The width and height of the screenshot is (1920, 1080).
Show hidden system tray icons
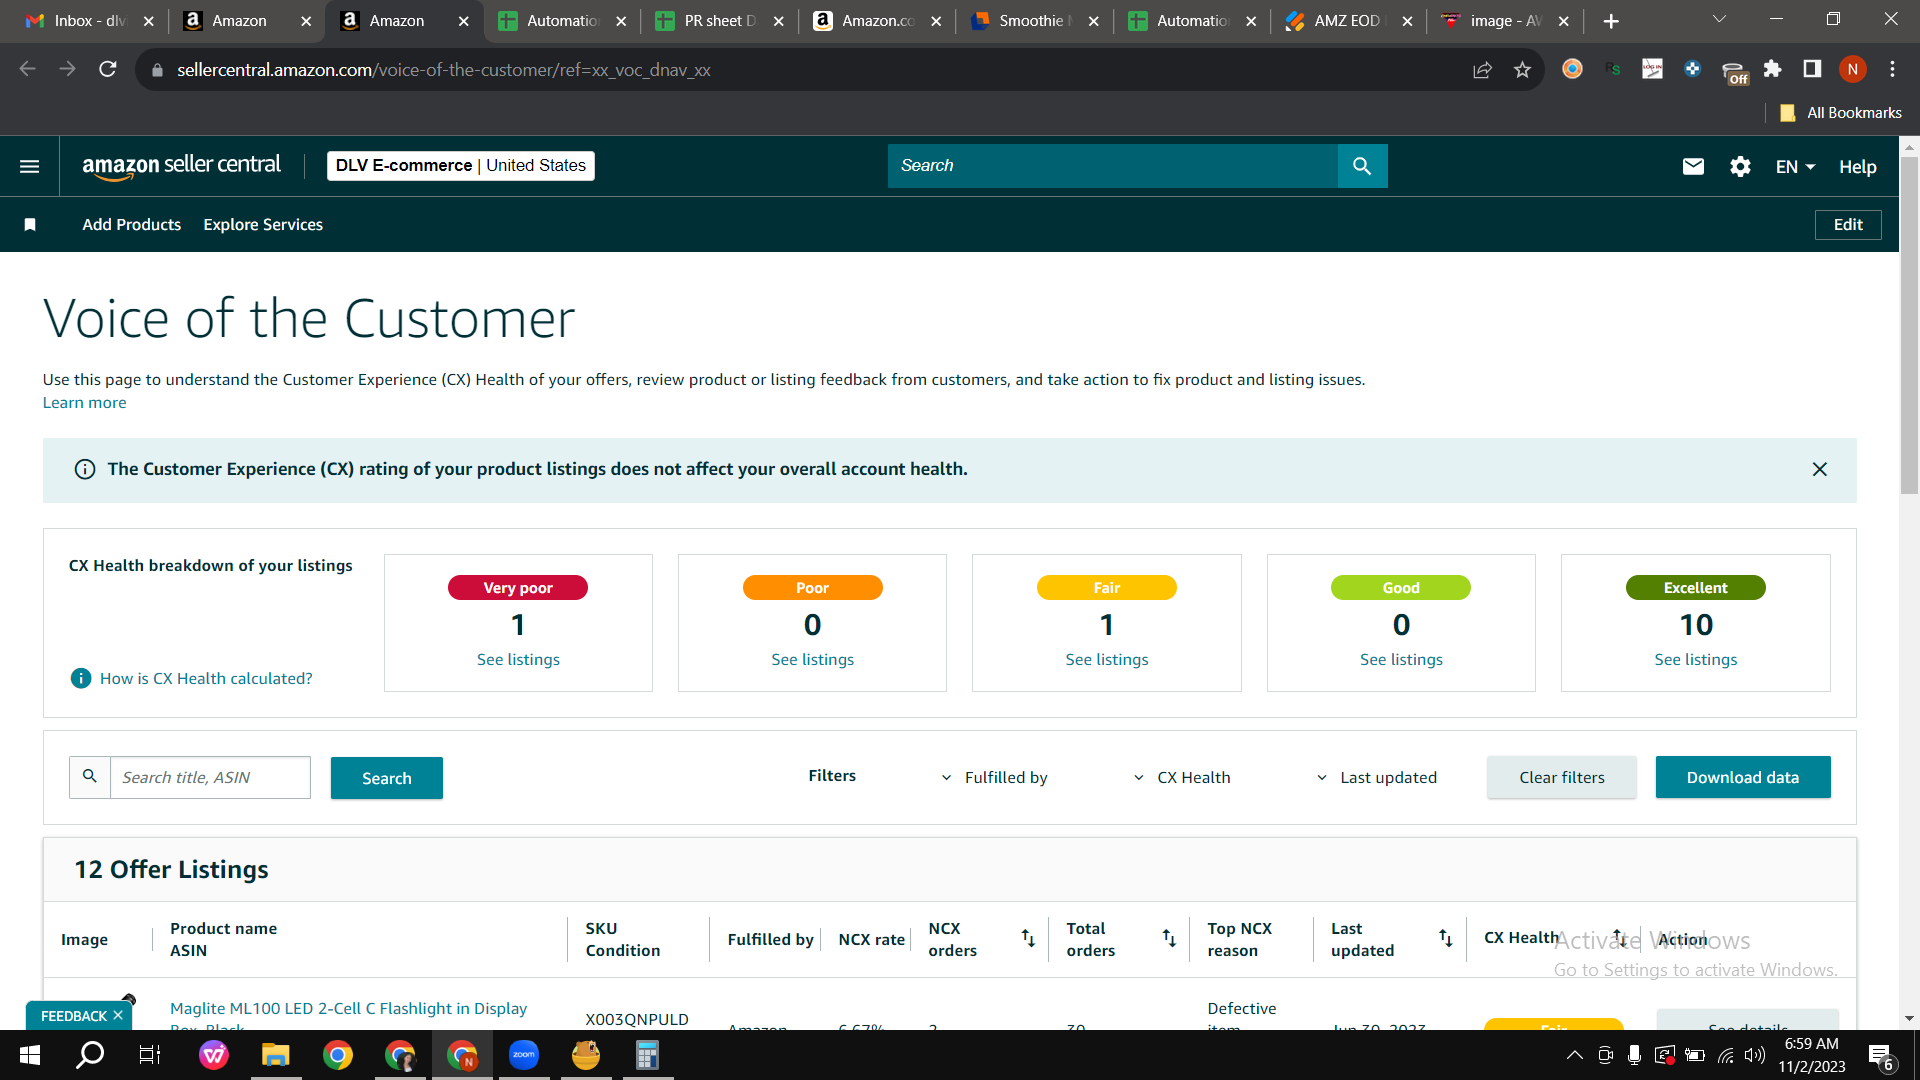point(1574,1055)
